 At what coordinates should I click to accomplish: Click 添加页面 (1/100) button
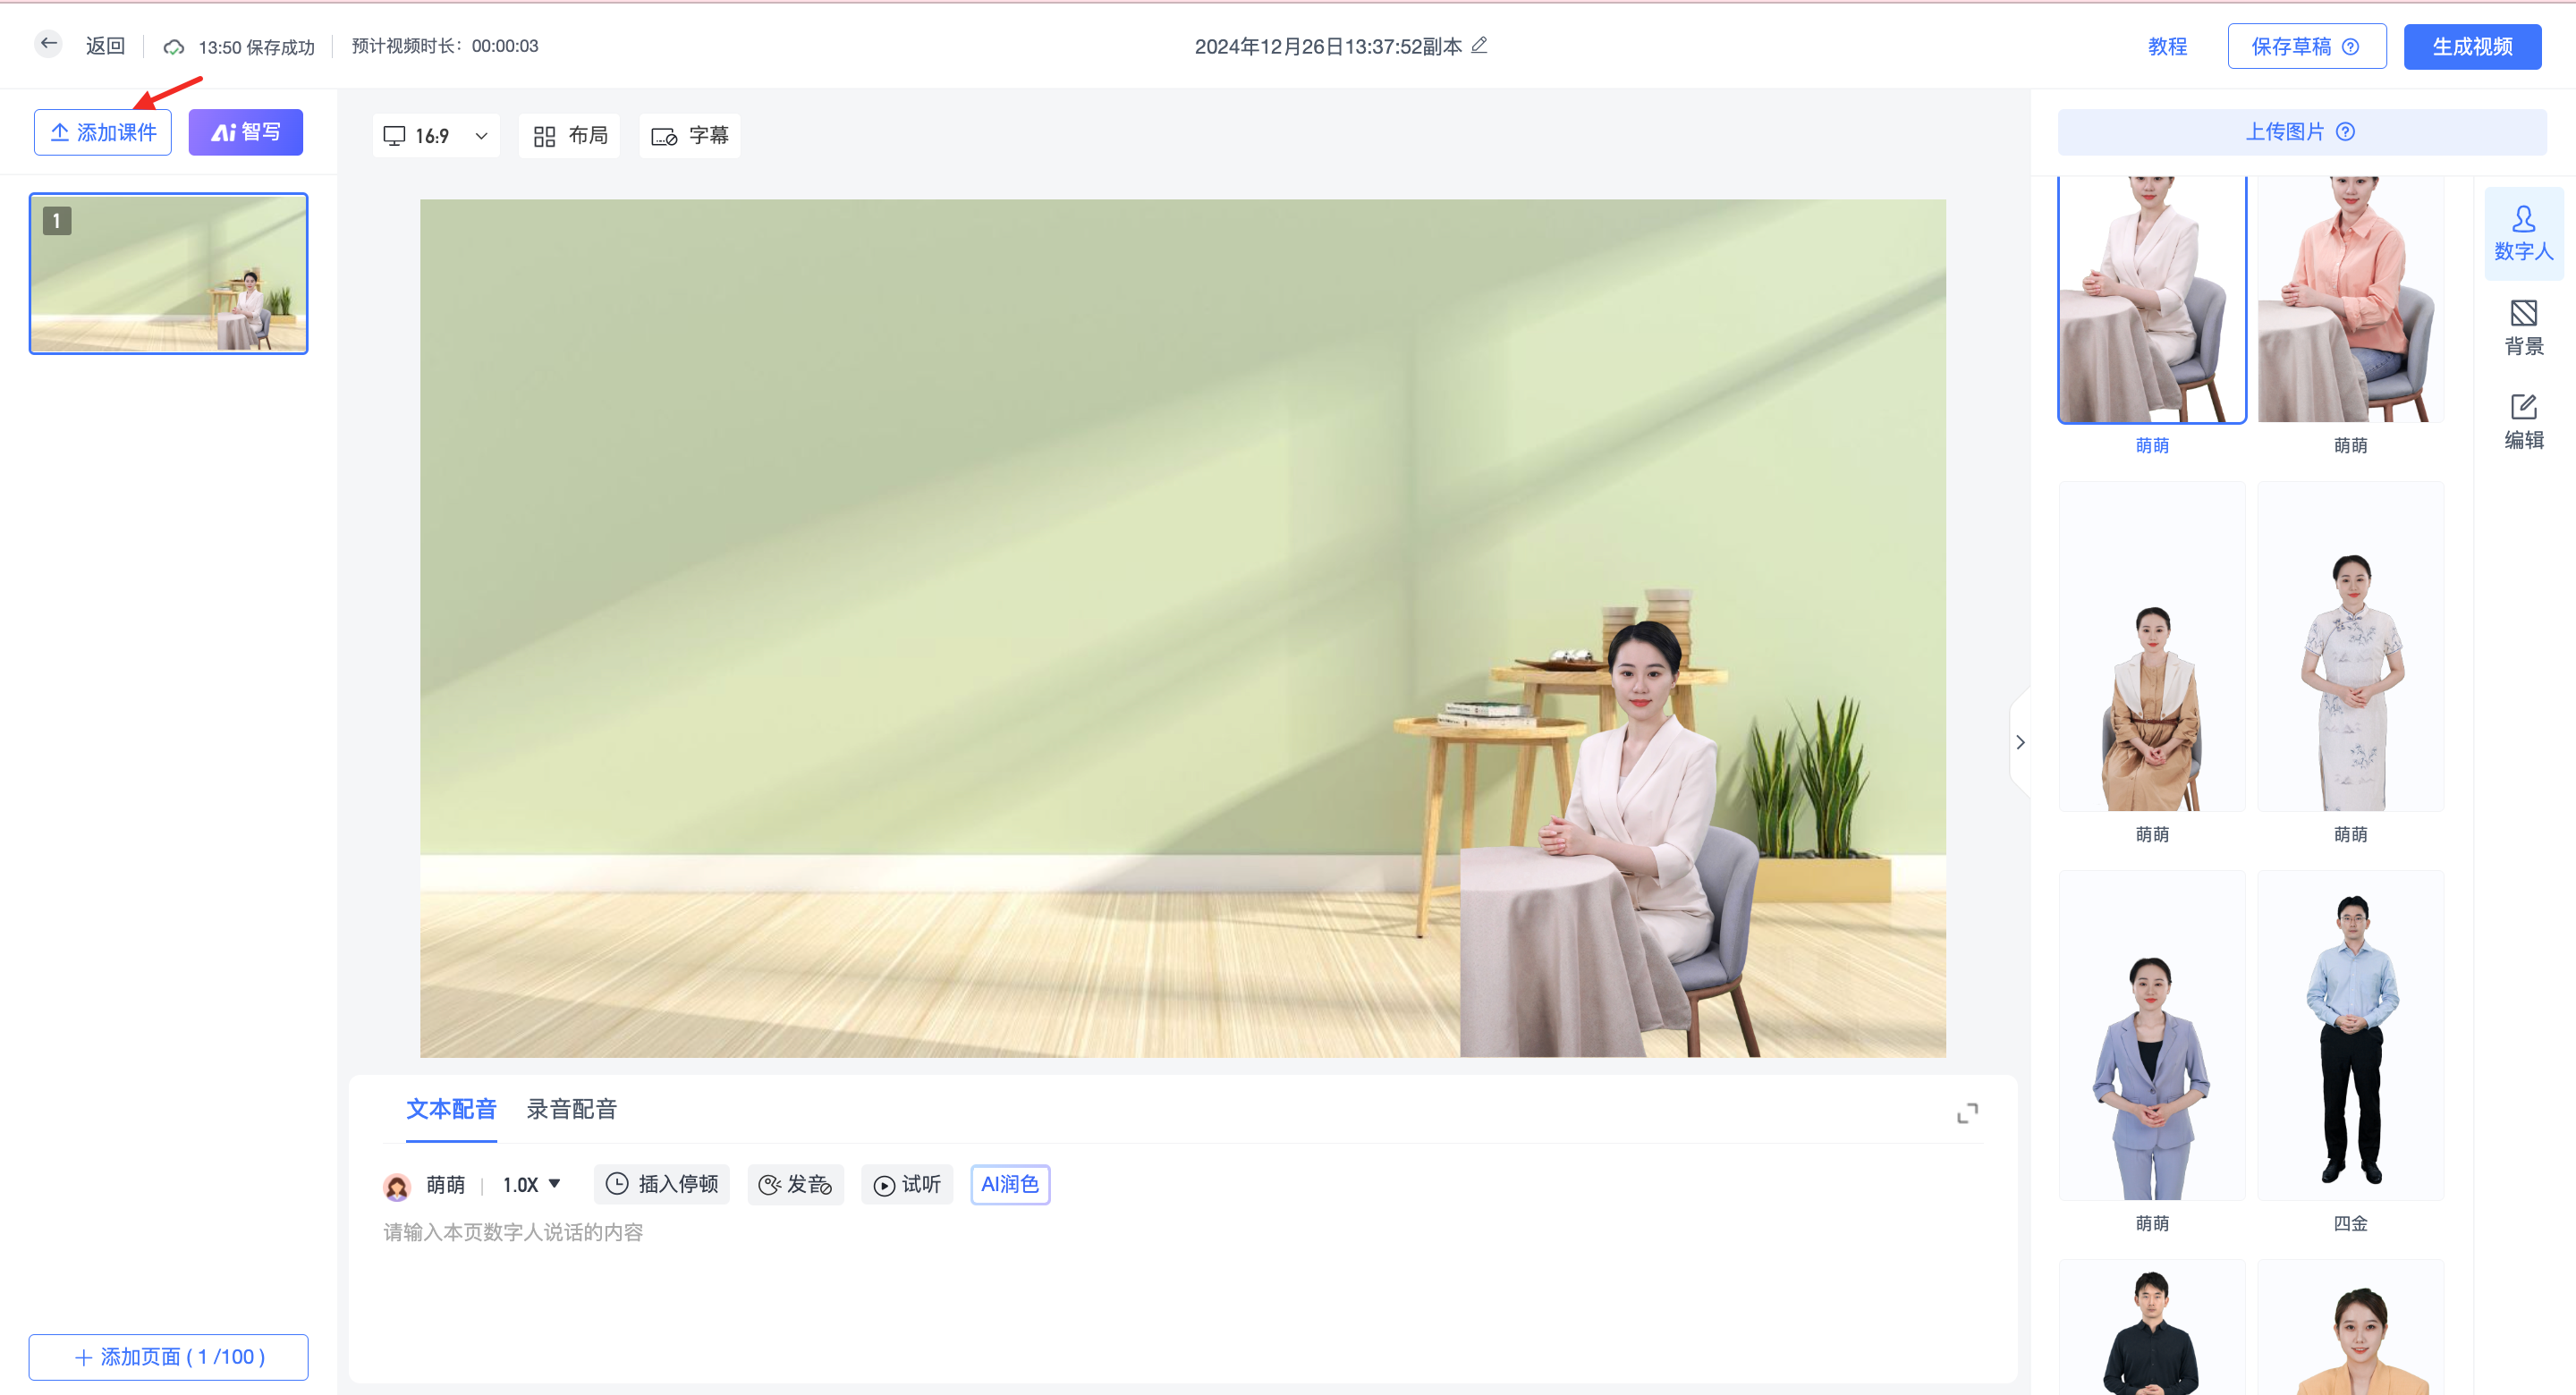point(168,1357)
